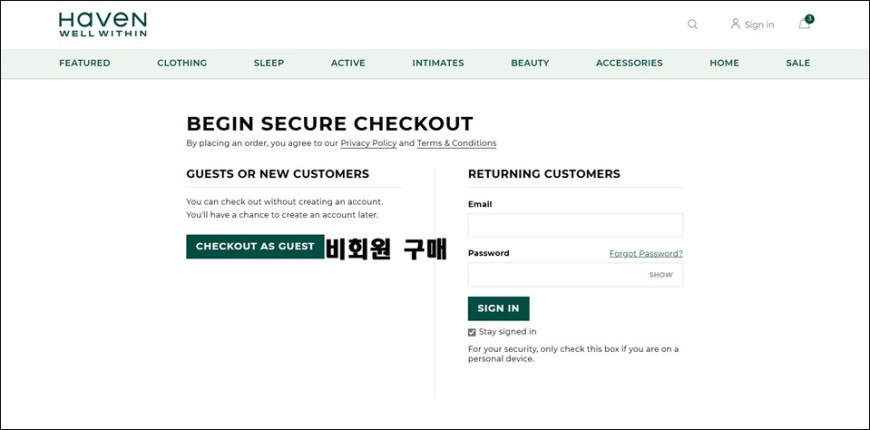This screenshot has height=430, width=870.
Task: Click the Sign in person icon
Action: click(735, 24)
